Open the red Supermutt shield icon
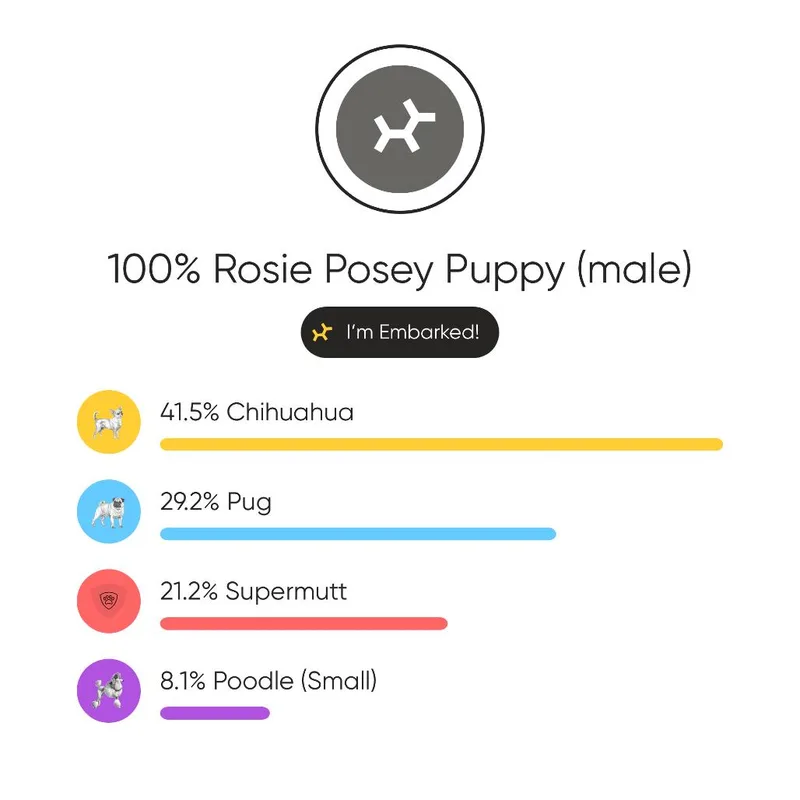The height and width of the screenshot is (800, 800). [x=109, y=601]
